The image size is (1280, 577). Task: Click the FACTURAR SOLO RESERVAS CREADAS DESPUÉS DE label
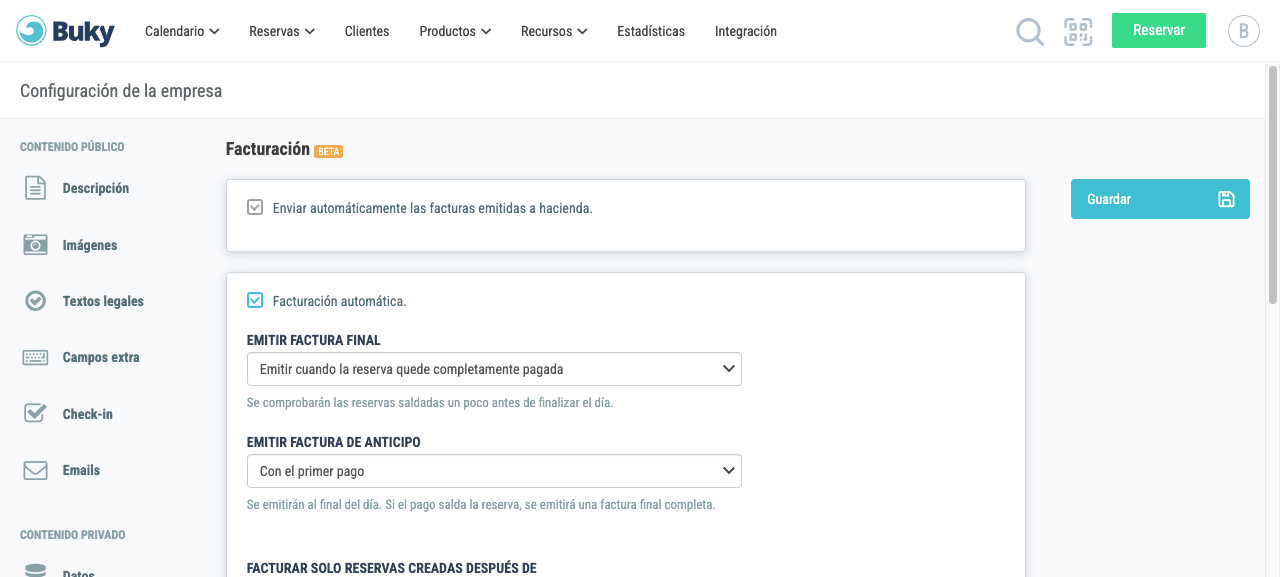click(x=392, y=568)
